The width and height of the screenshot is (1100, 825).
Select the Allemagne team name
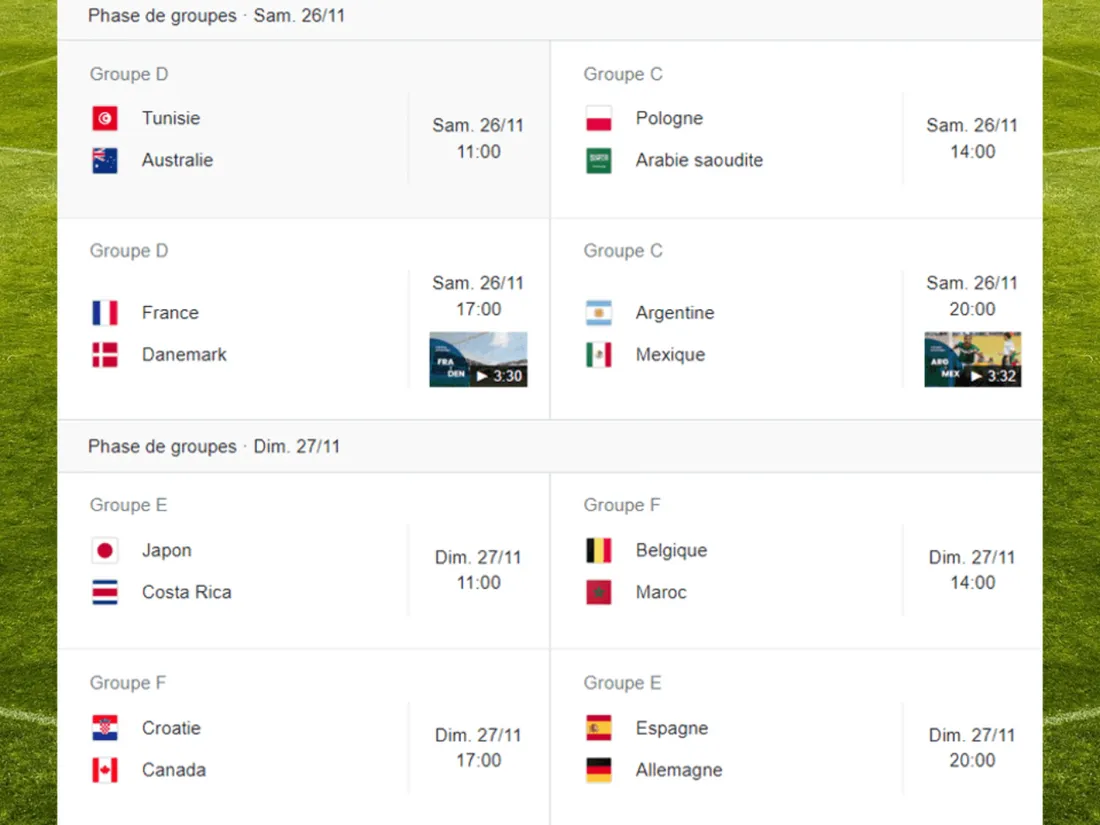(679, 770)
